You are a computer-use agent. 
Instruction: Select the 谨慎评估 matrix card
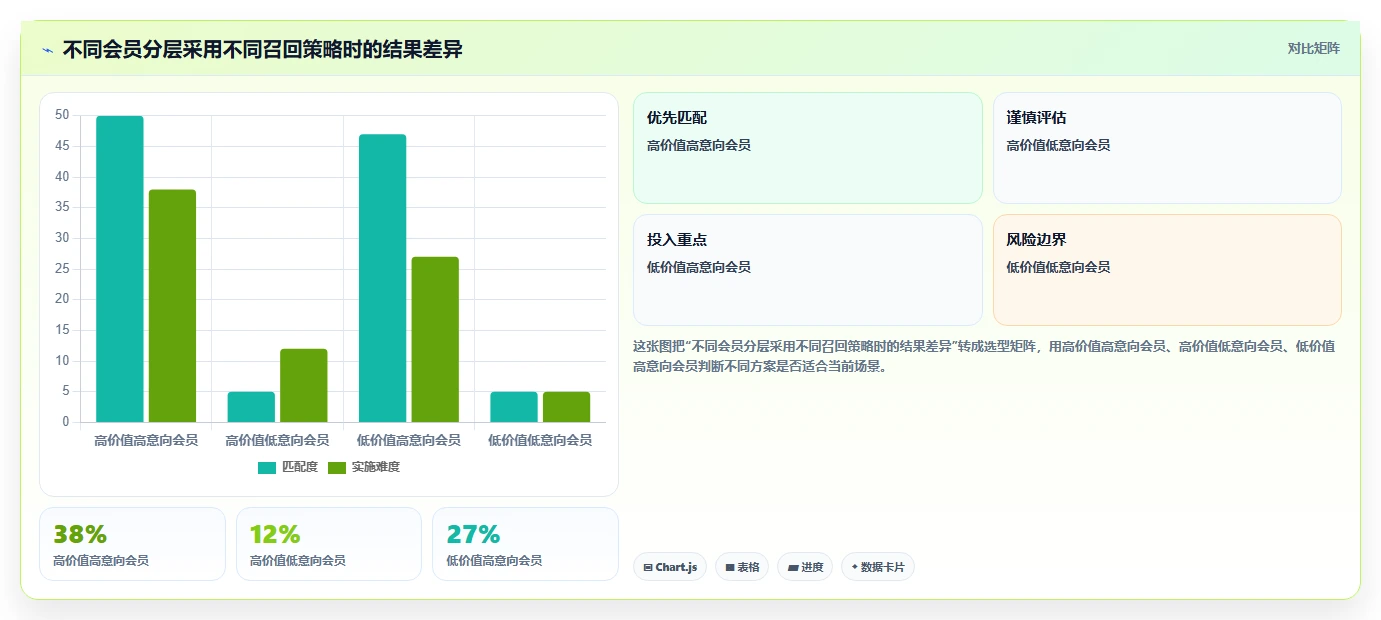(1167, 148)
